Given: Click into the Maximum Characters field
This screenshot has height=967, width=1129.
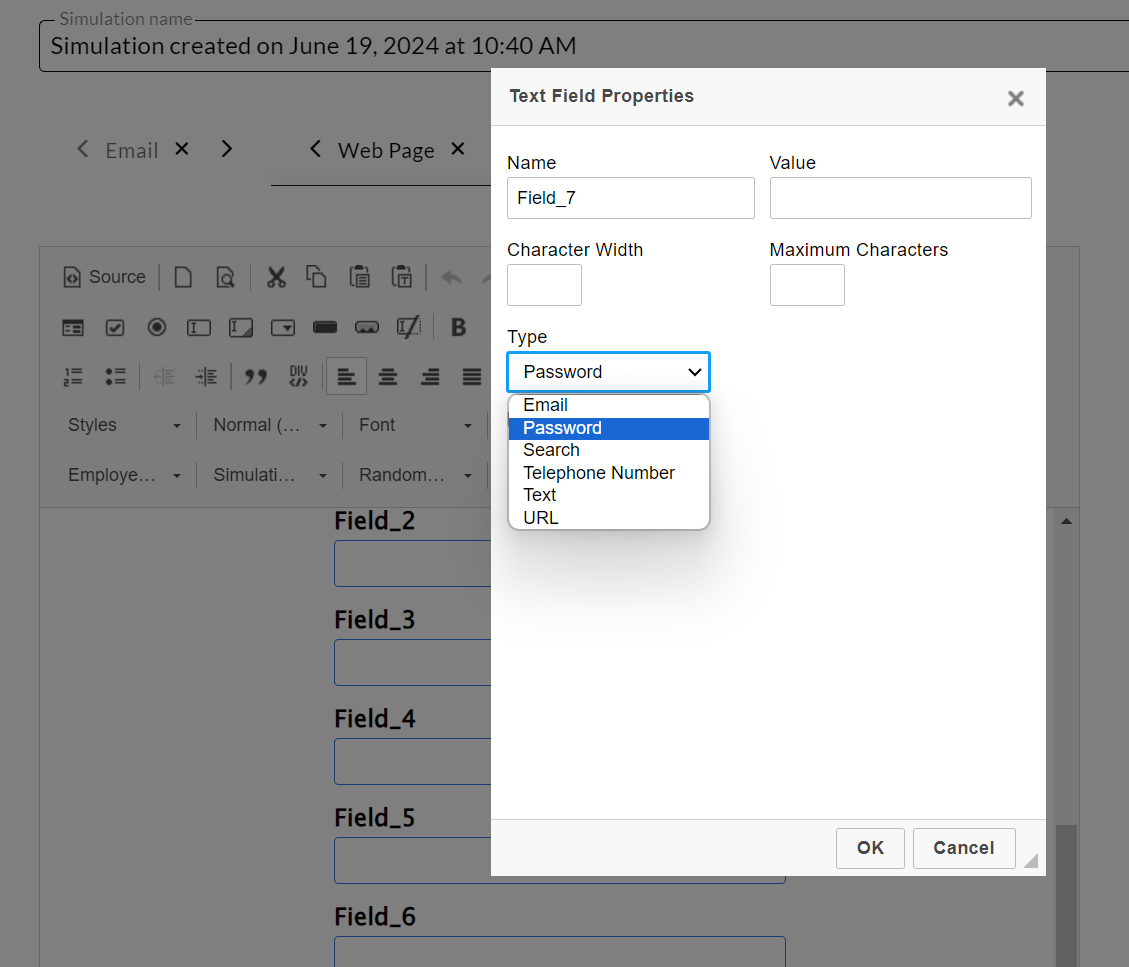Looking at the screenshot, I should pyautogui.click(x=807, y=285).
